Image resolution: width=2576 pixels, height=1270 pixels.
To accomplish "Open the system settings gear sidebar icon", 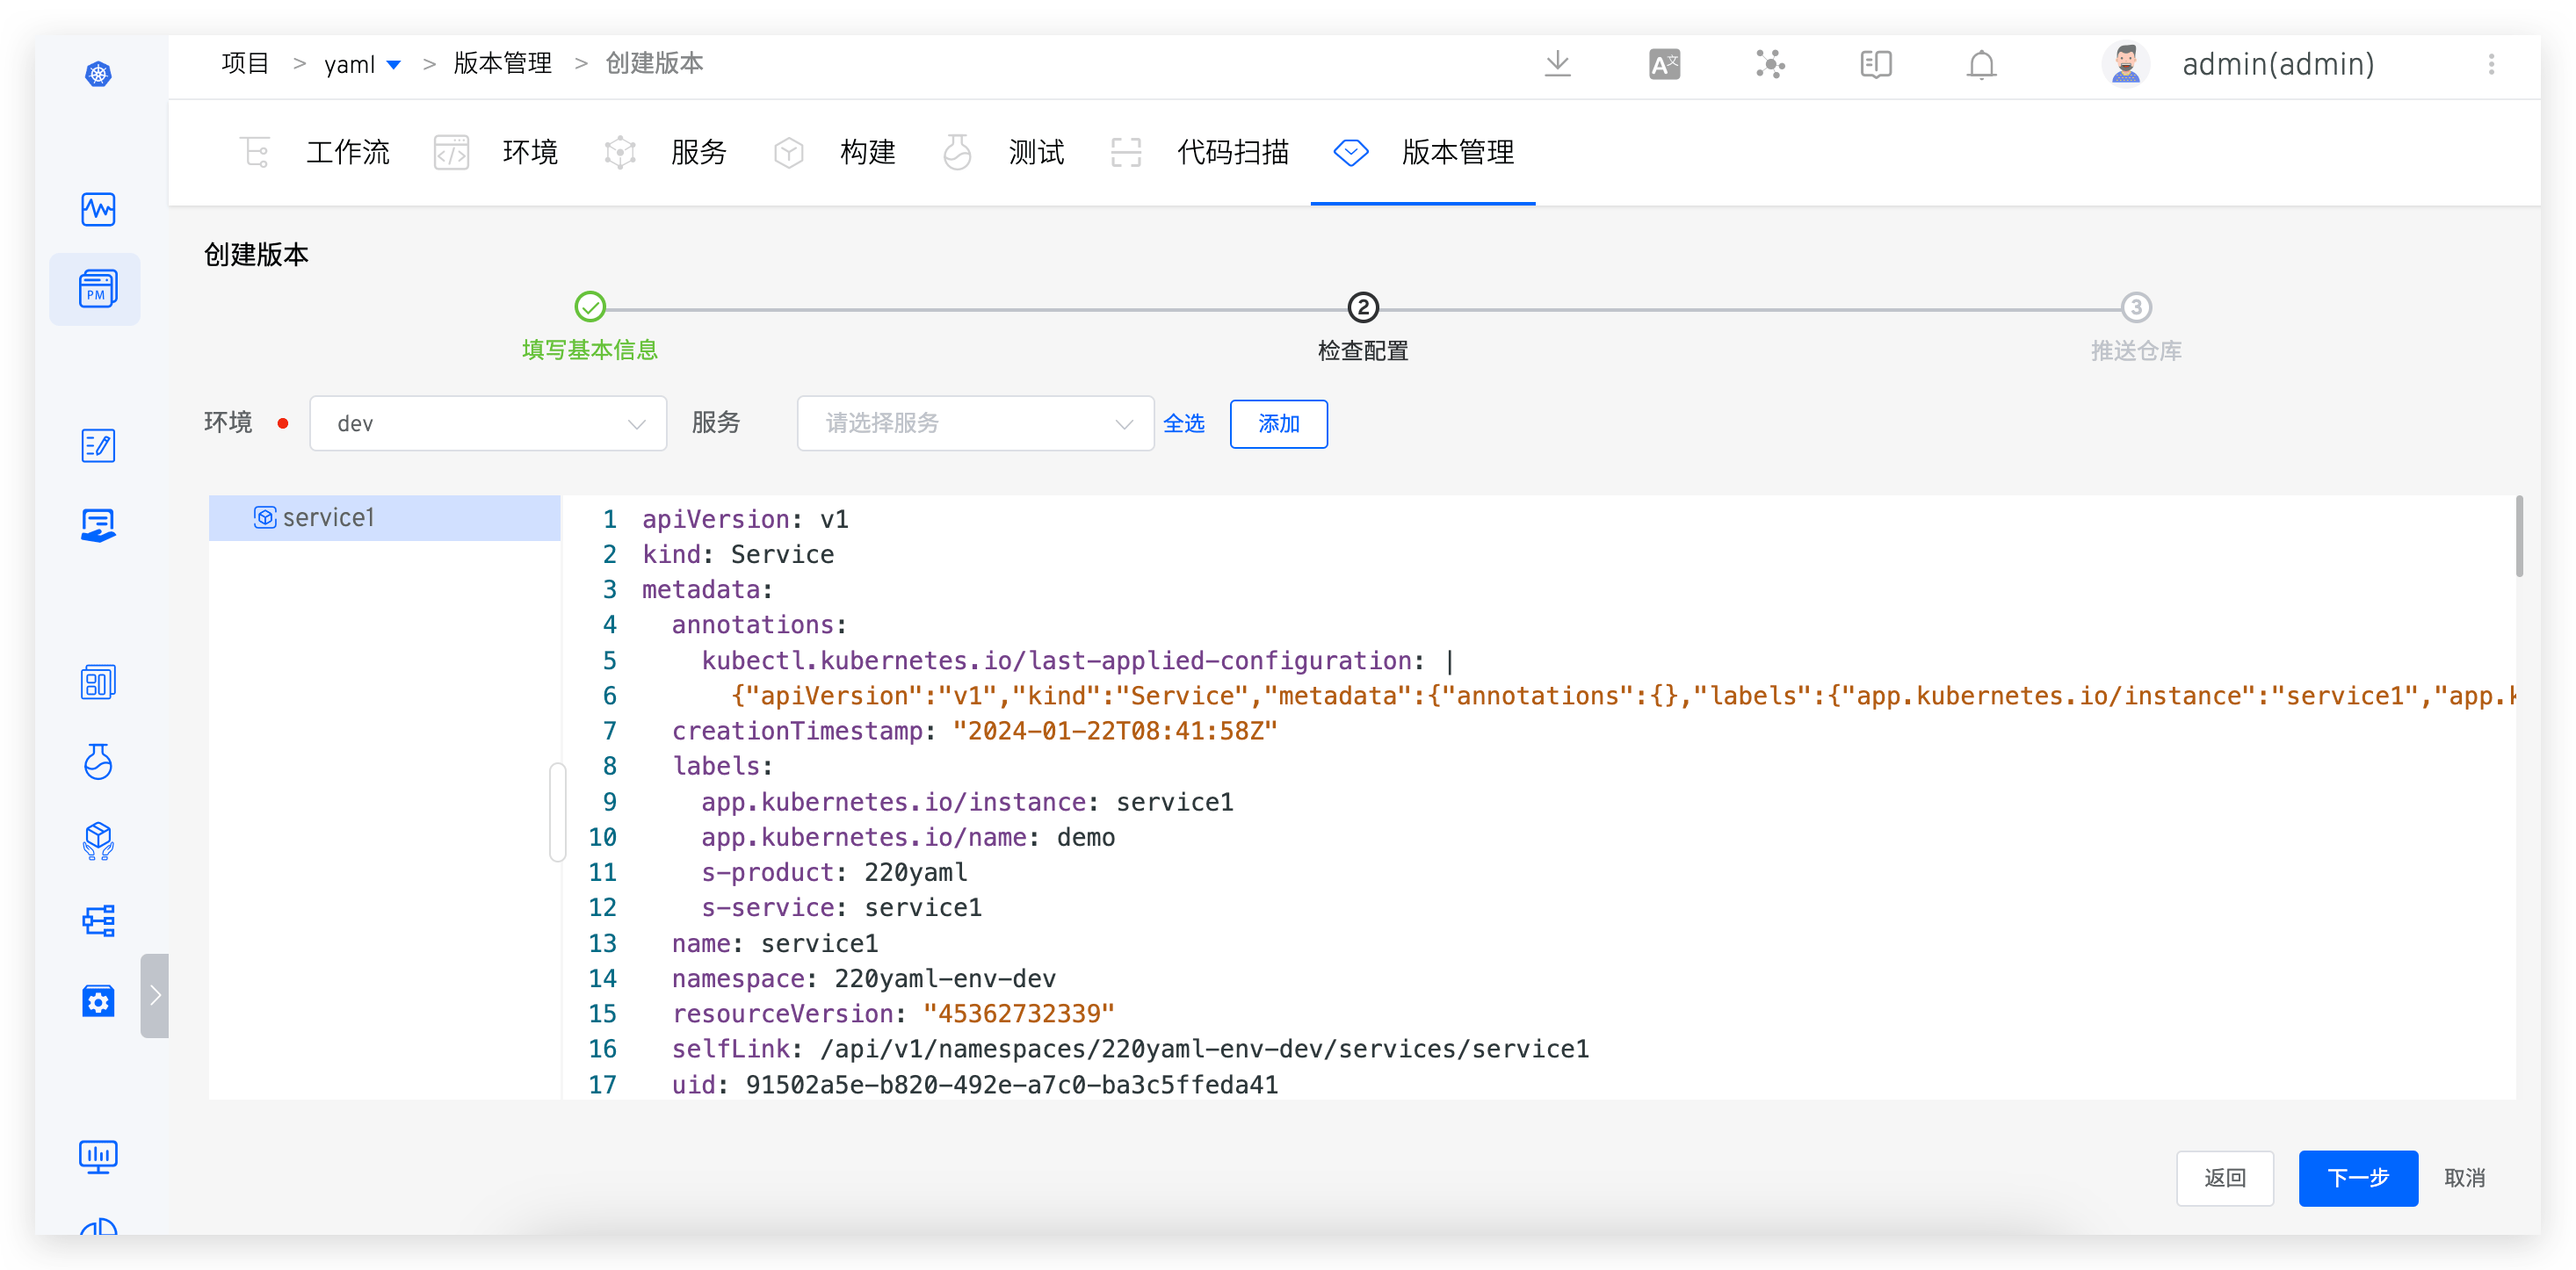I will pyautogui.click(x=98, y=1000).
